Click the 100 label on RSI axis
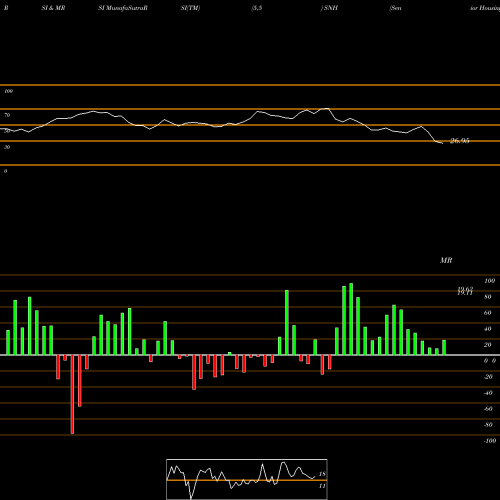 point(8,91)
